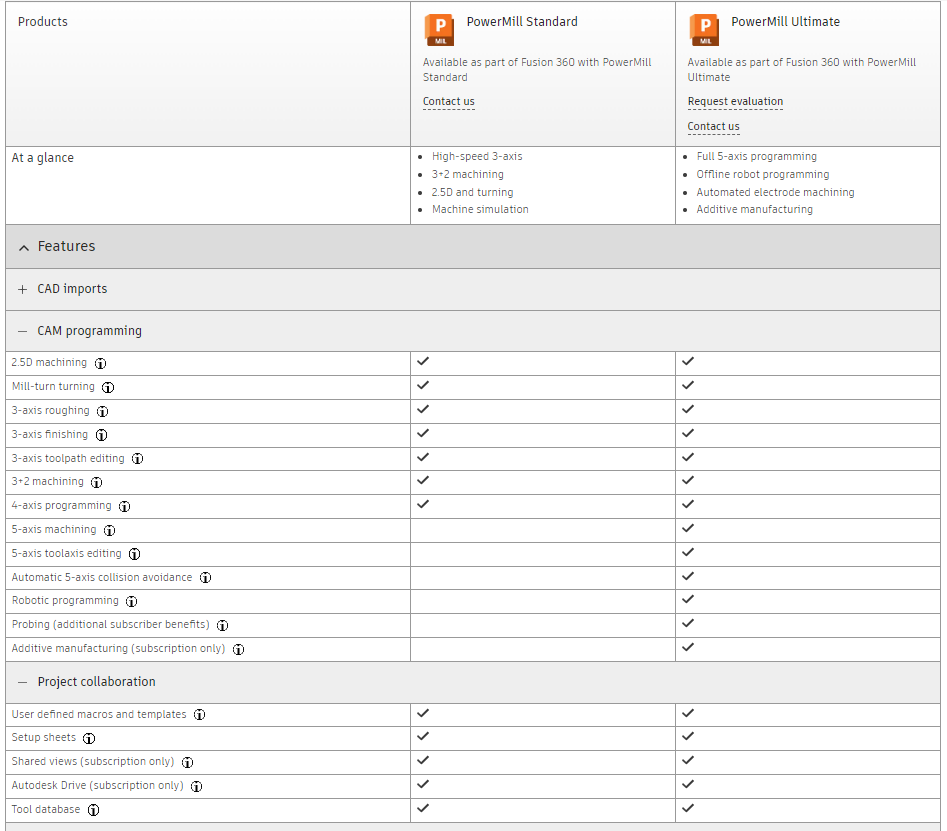View info about 3-axis toolpath editing
This screenshot has height=831, width=947.
click(x=138, y=458)
